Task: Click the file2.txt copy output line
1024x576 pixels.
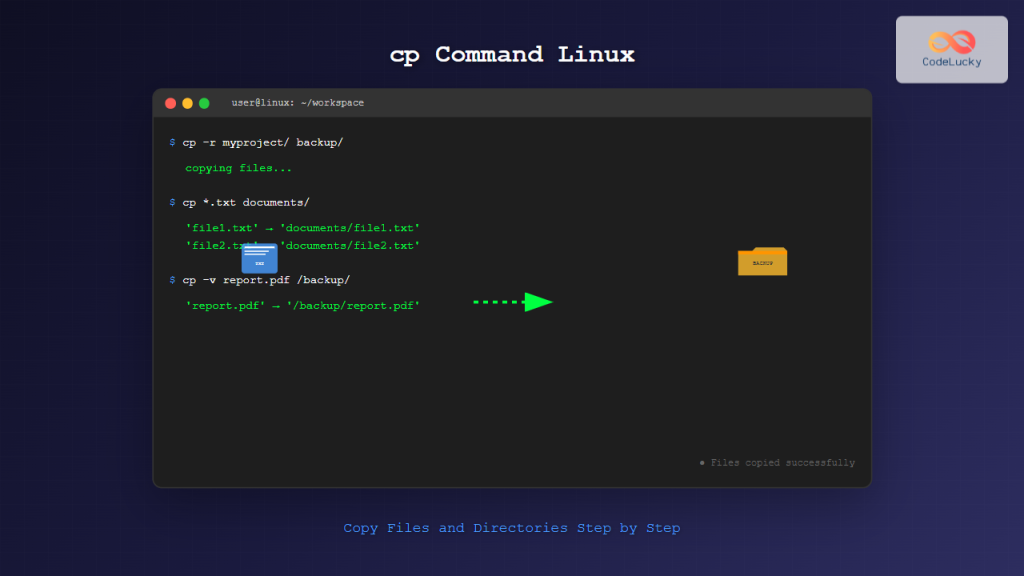Action: tap(301, 245)
